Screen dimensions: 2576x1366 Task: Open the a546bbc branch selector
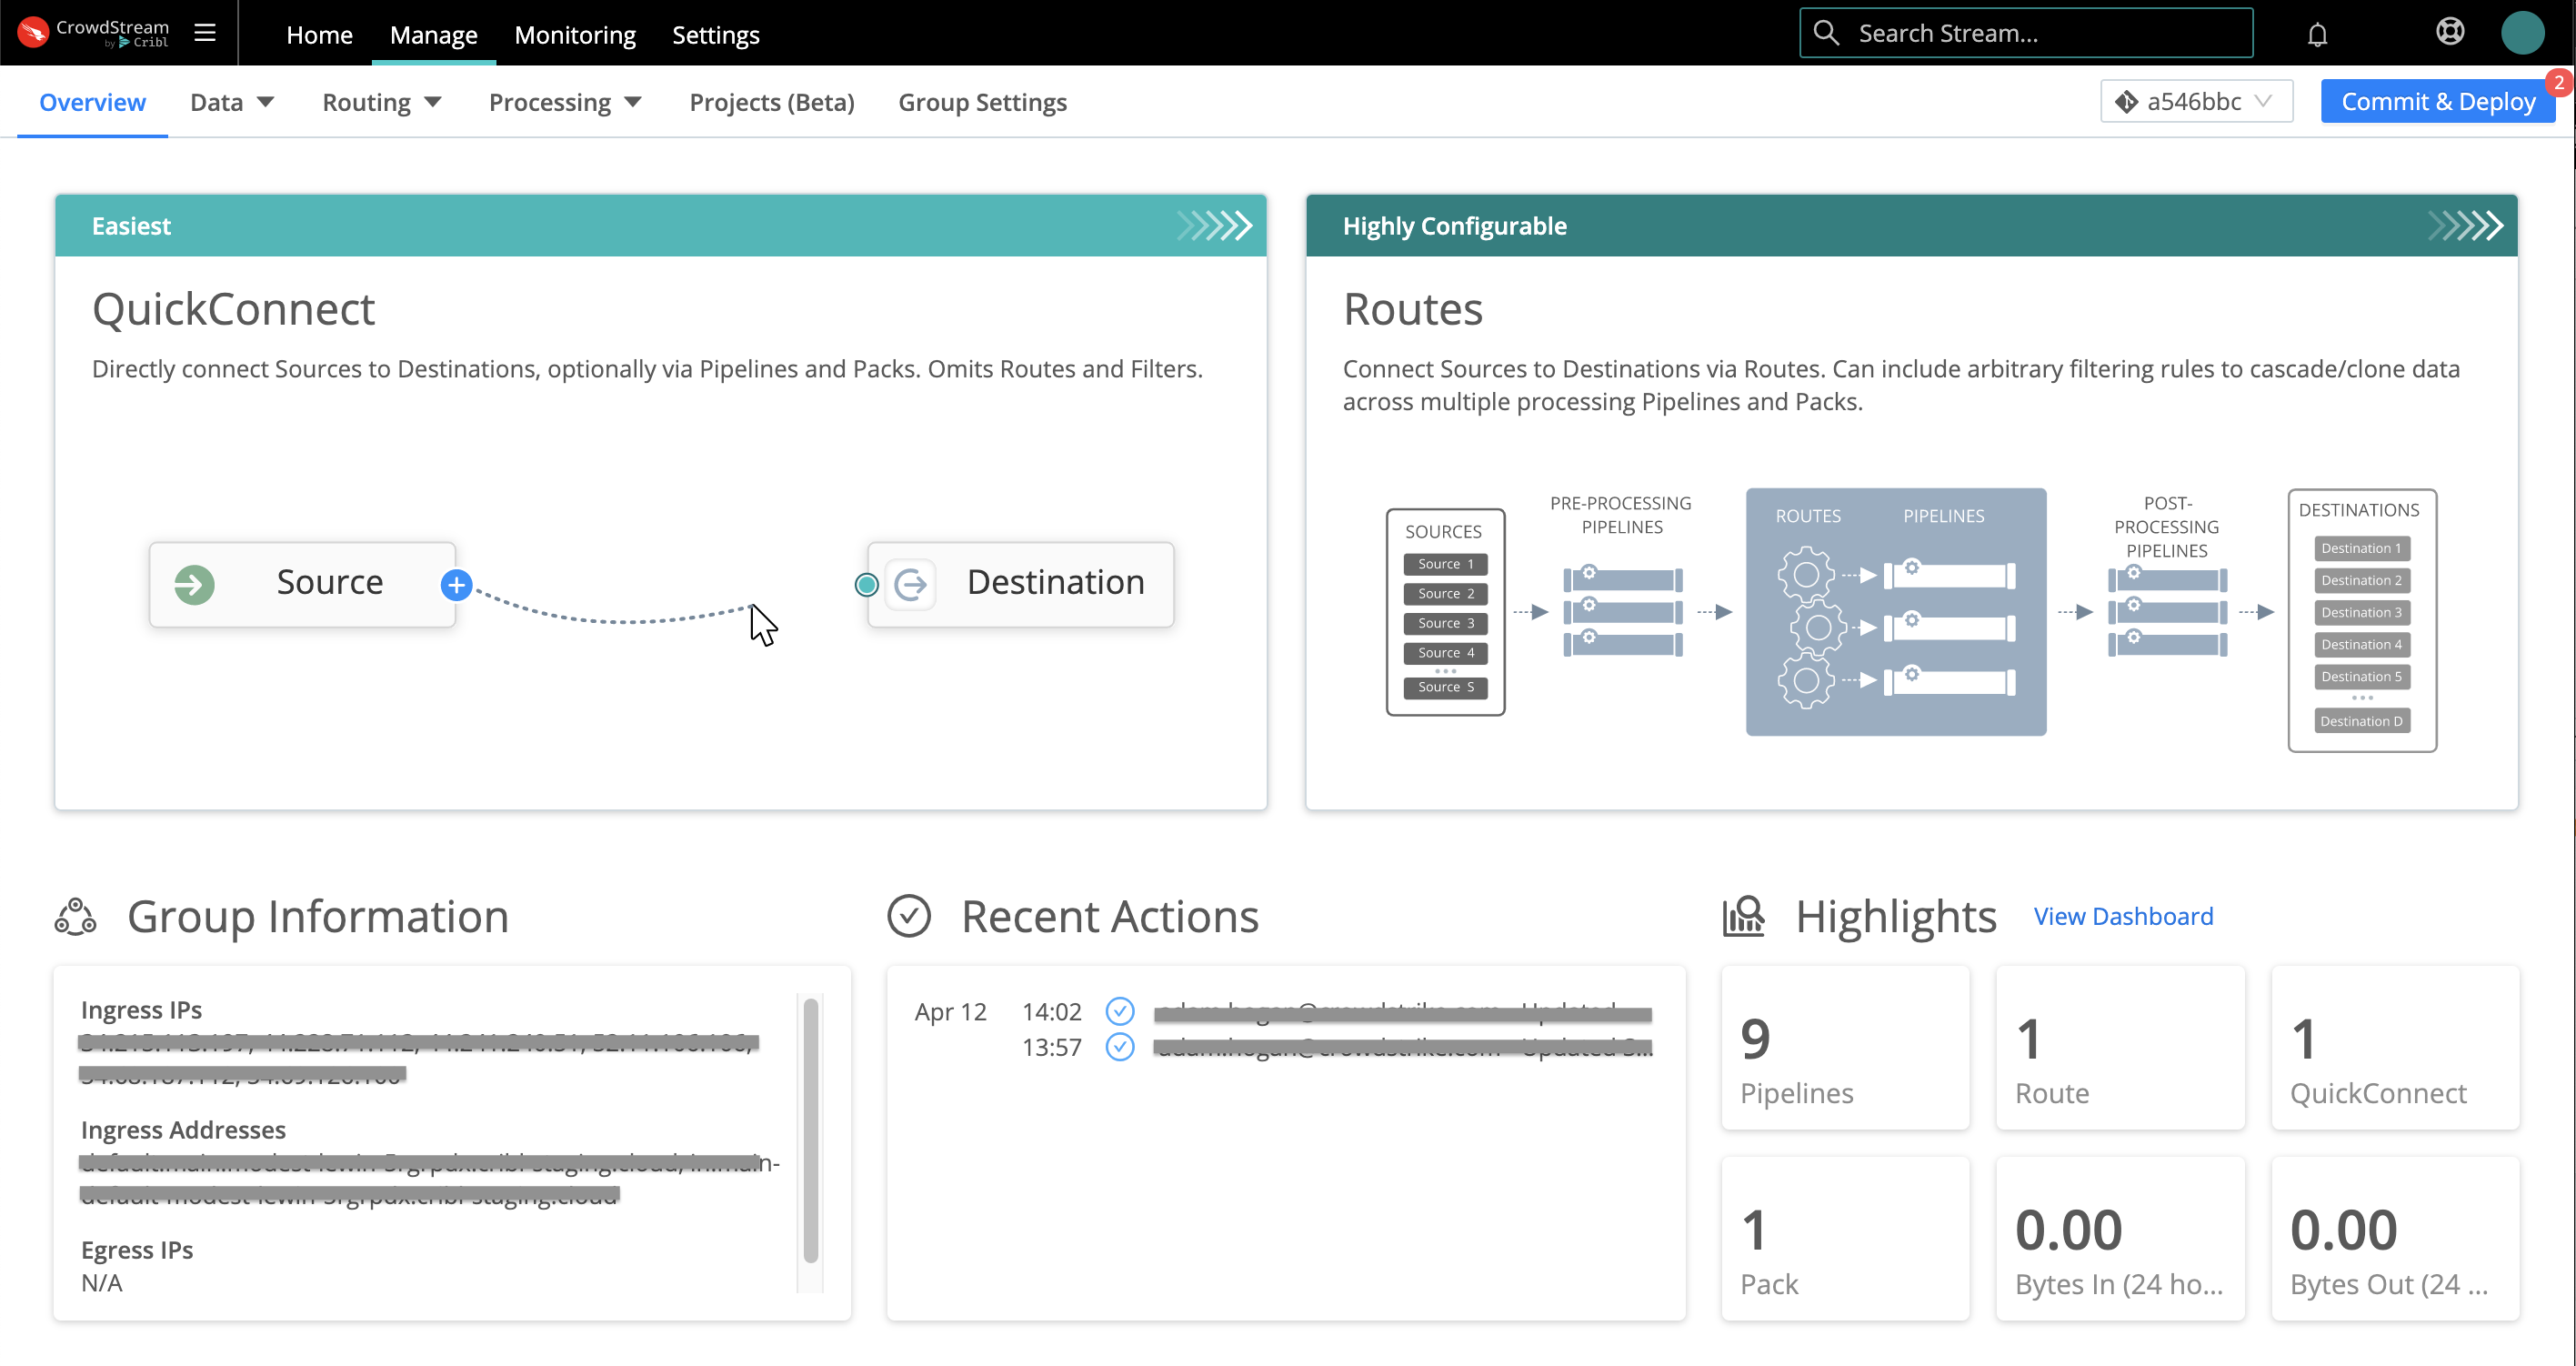coord(2195,101)
